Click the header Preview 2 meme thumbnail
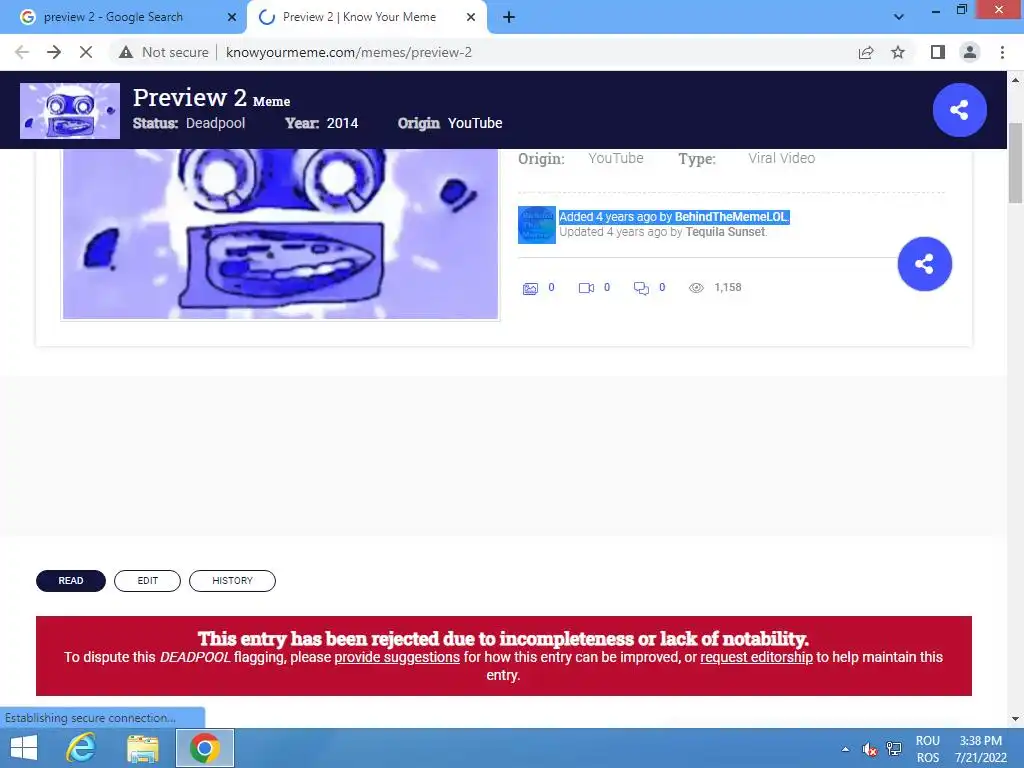 (x=70, y=111)
